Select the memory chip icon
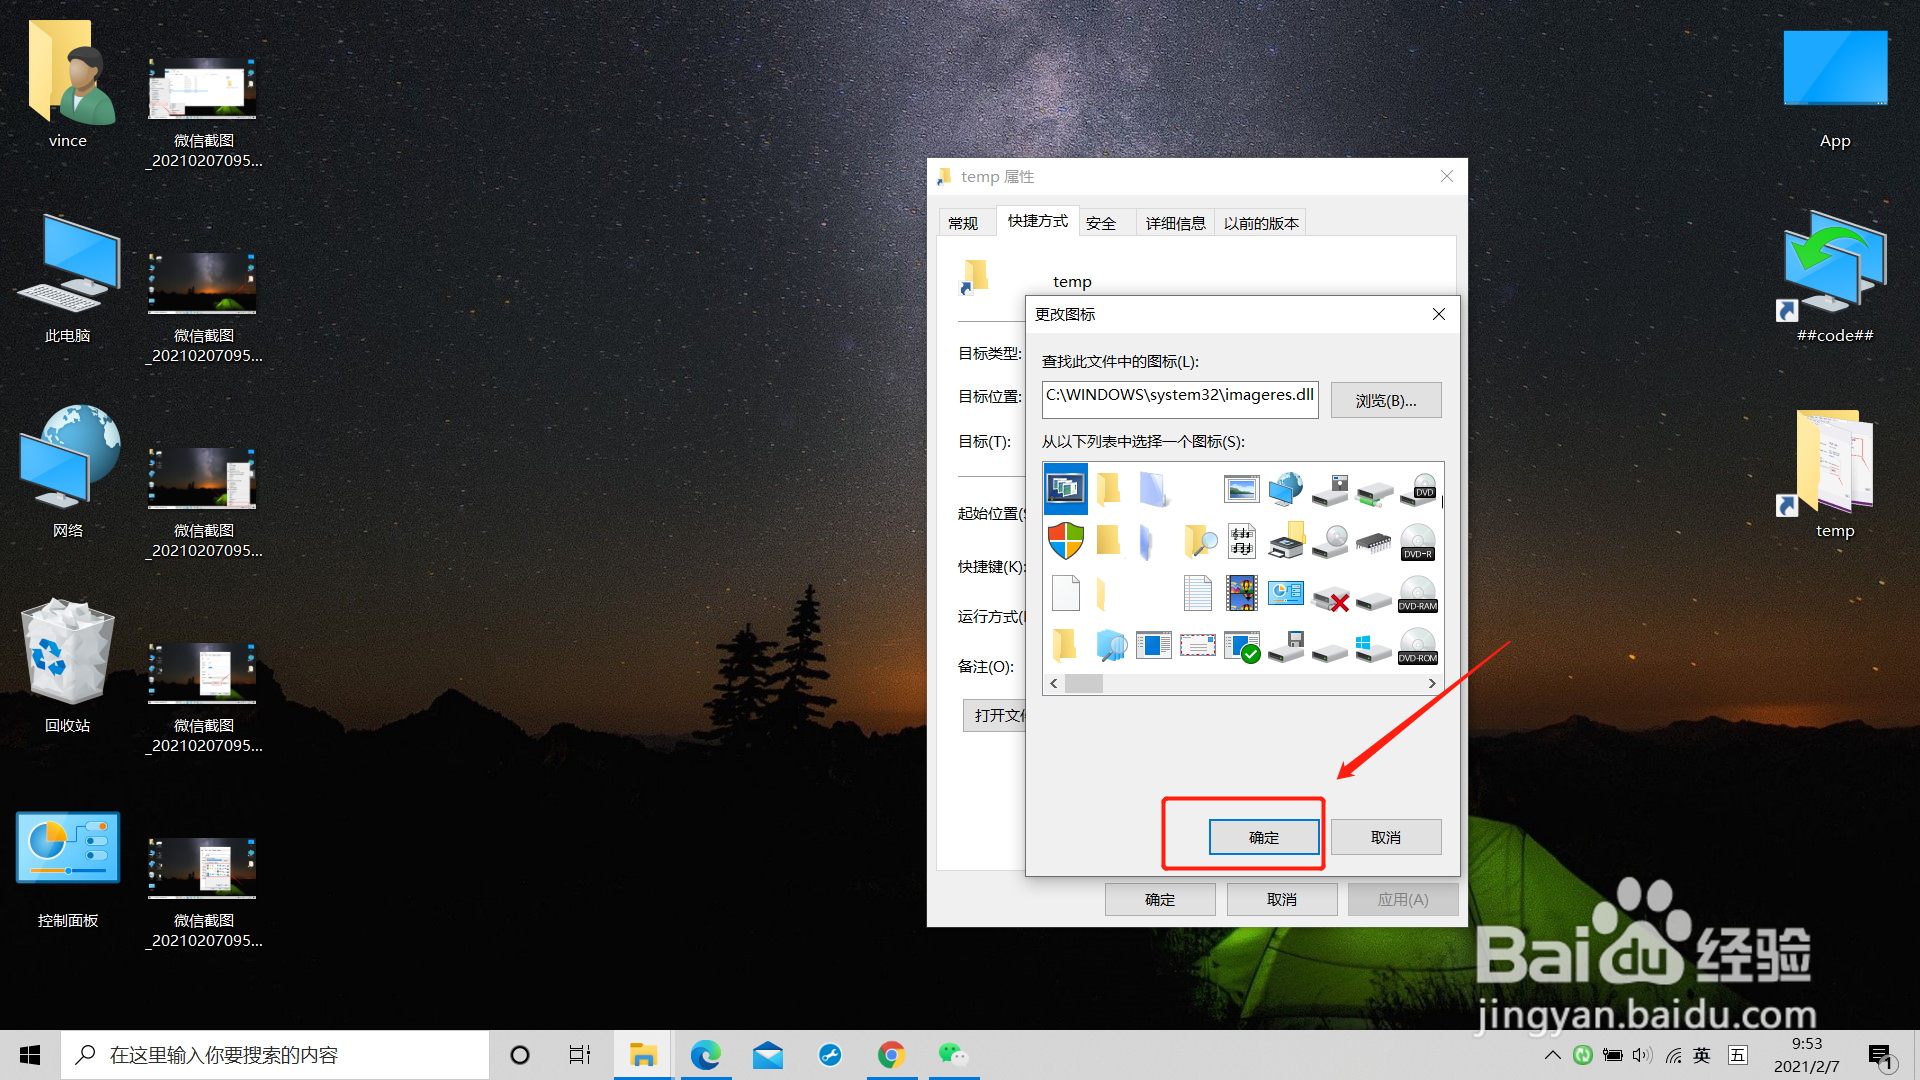The height and width of the screenshot is (1080, 1920). (1373, 543)
